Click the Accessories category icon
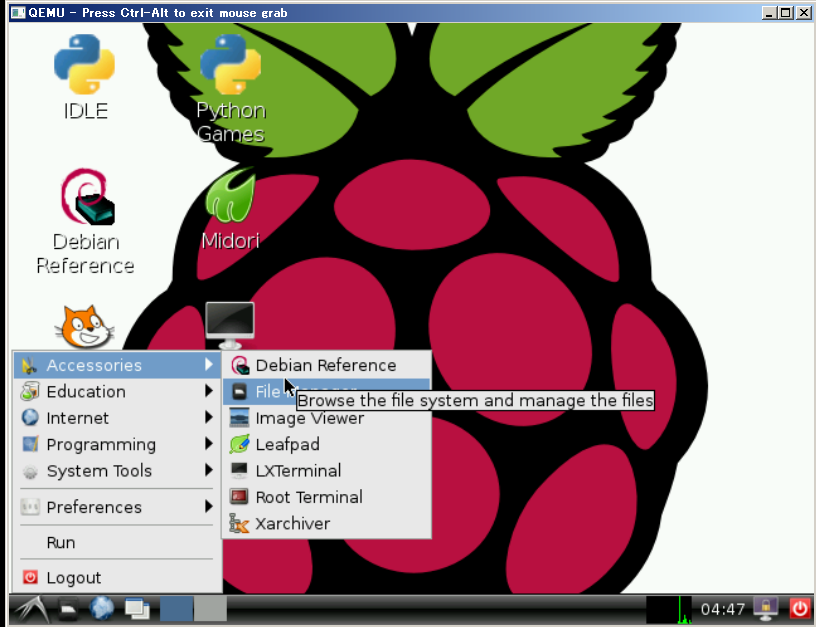816x627 pixels. click(29, 365)
